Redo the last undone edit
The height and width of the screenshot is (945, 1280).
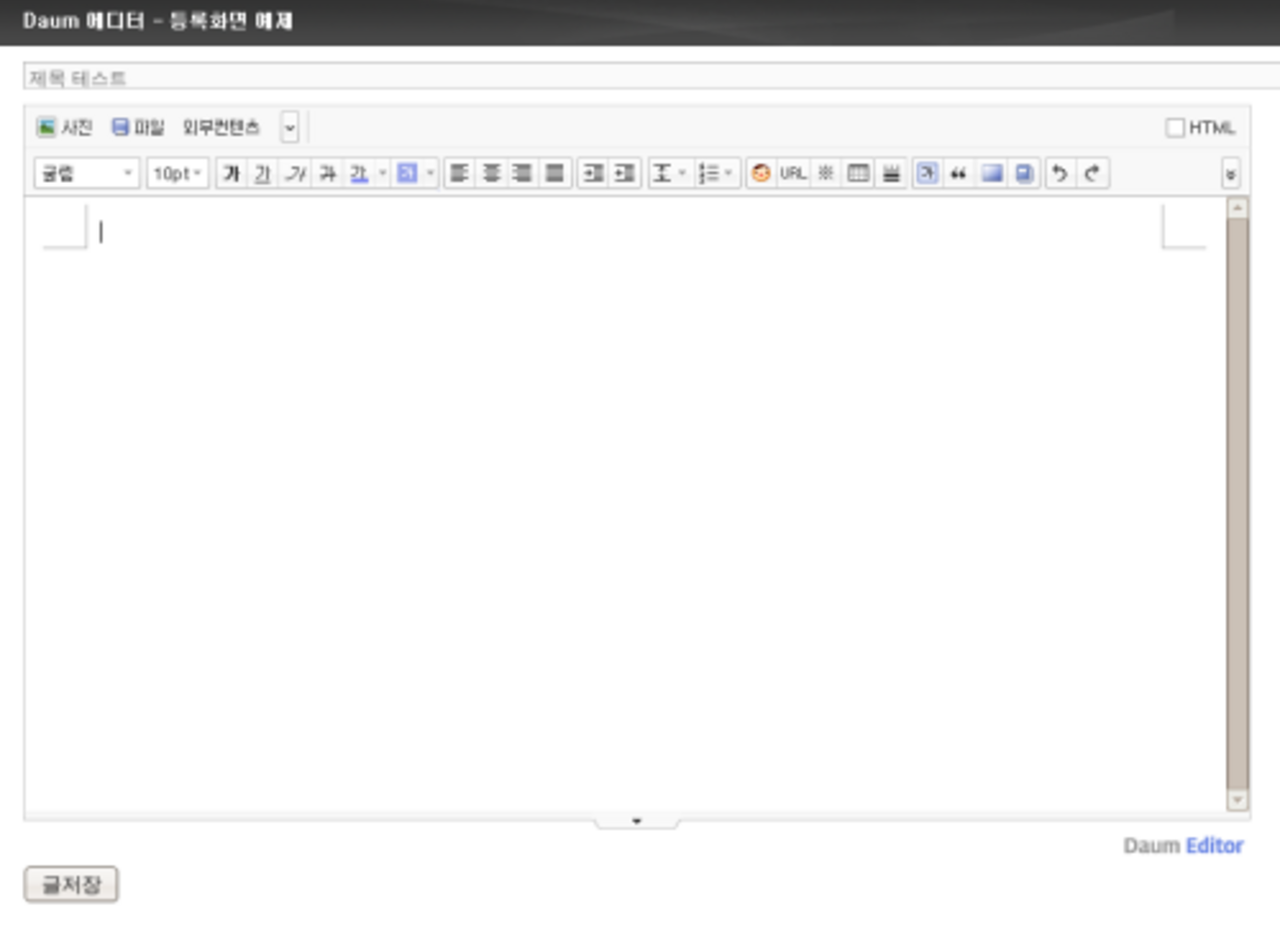tap(1092, 174)
